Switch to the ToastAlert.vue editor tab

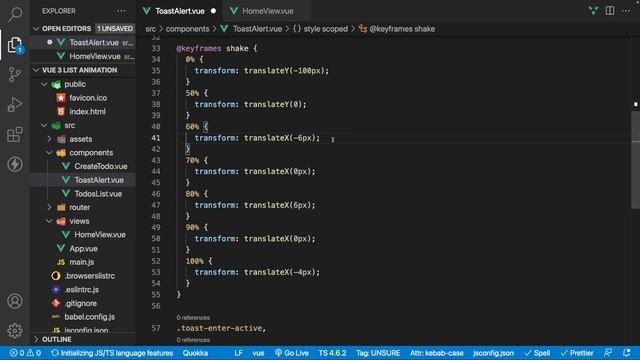180,11
